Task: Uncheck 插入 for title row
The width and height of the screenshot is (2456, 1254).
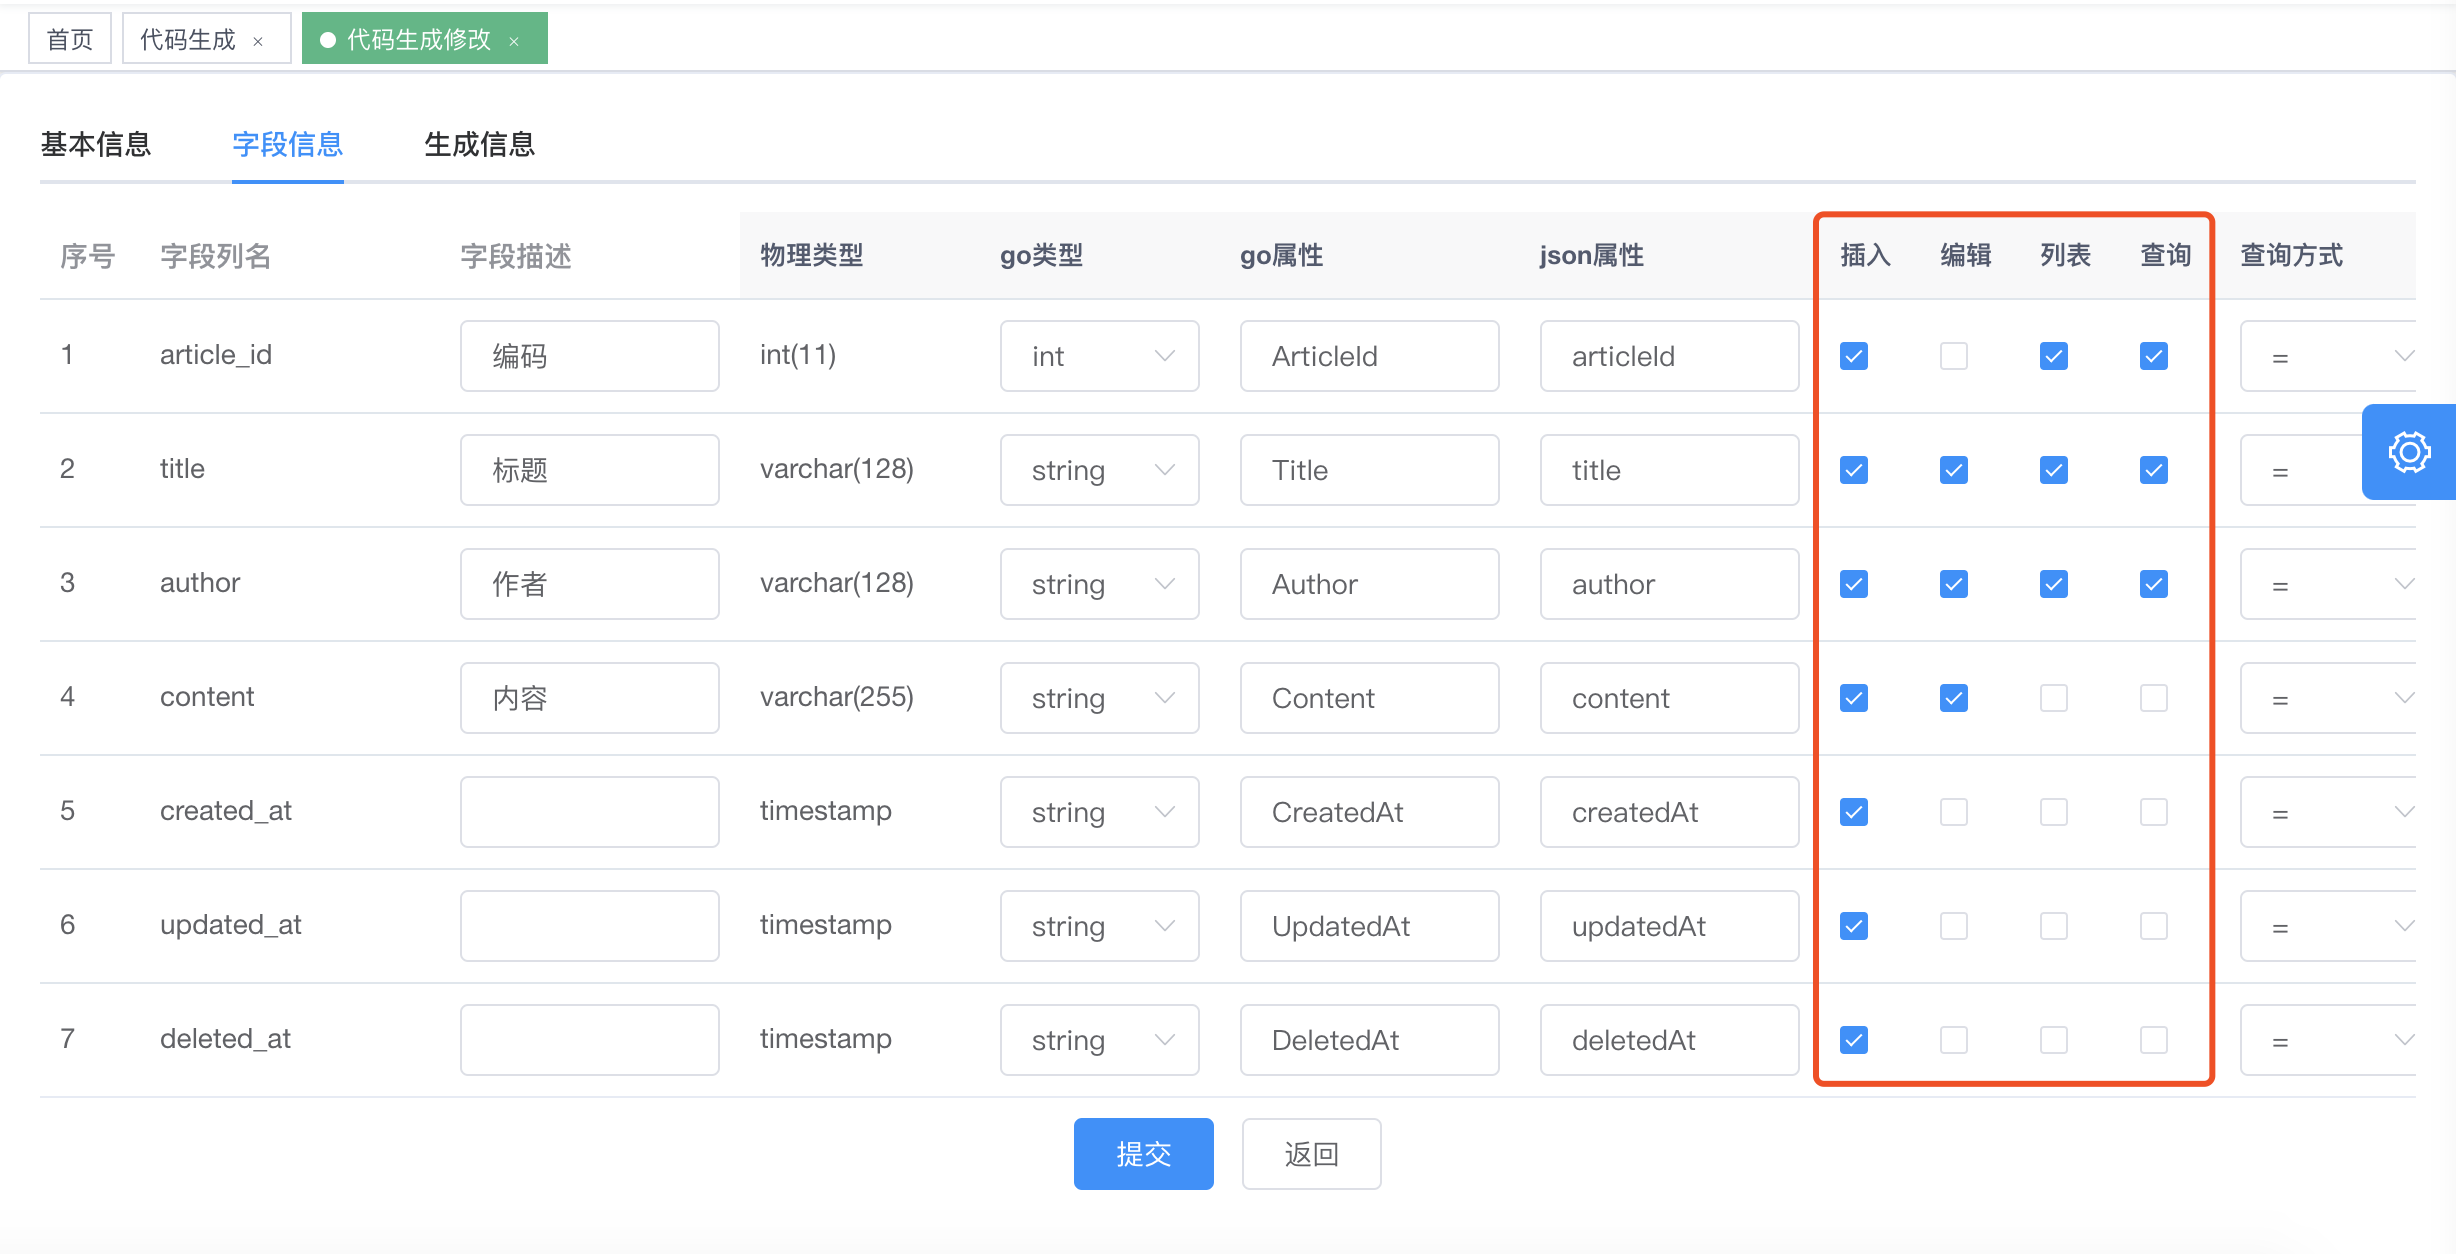Action: tap(1854, 470)
